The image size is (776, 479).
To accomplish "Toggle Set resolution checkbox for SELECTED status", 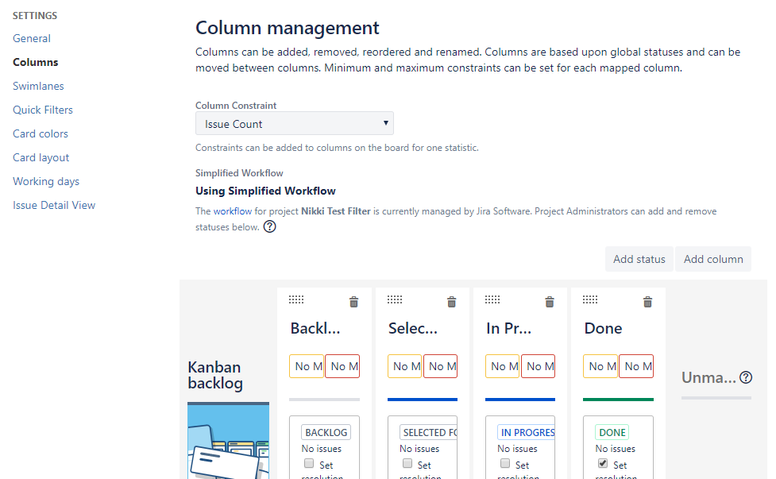I will pos(407,463).
